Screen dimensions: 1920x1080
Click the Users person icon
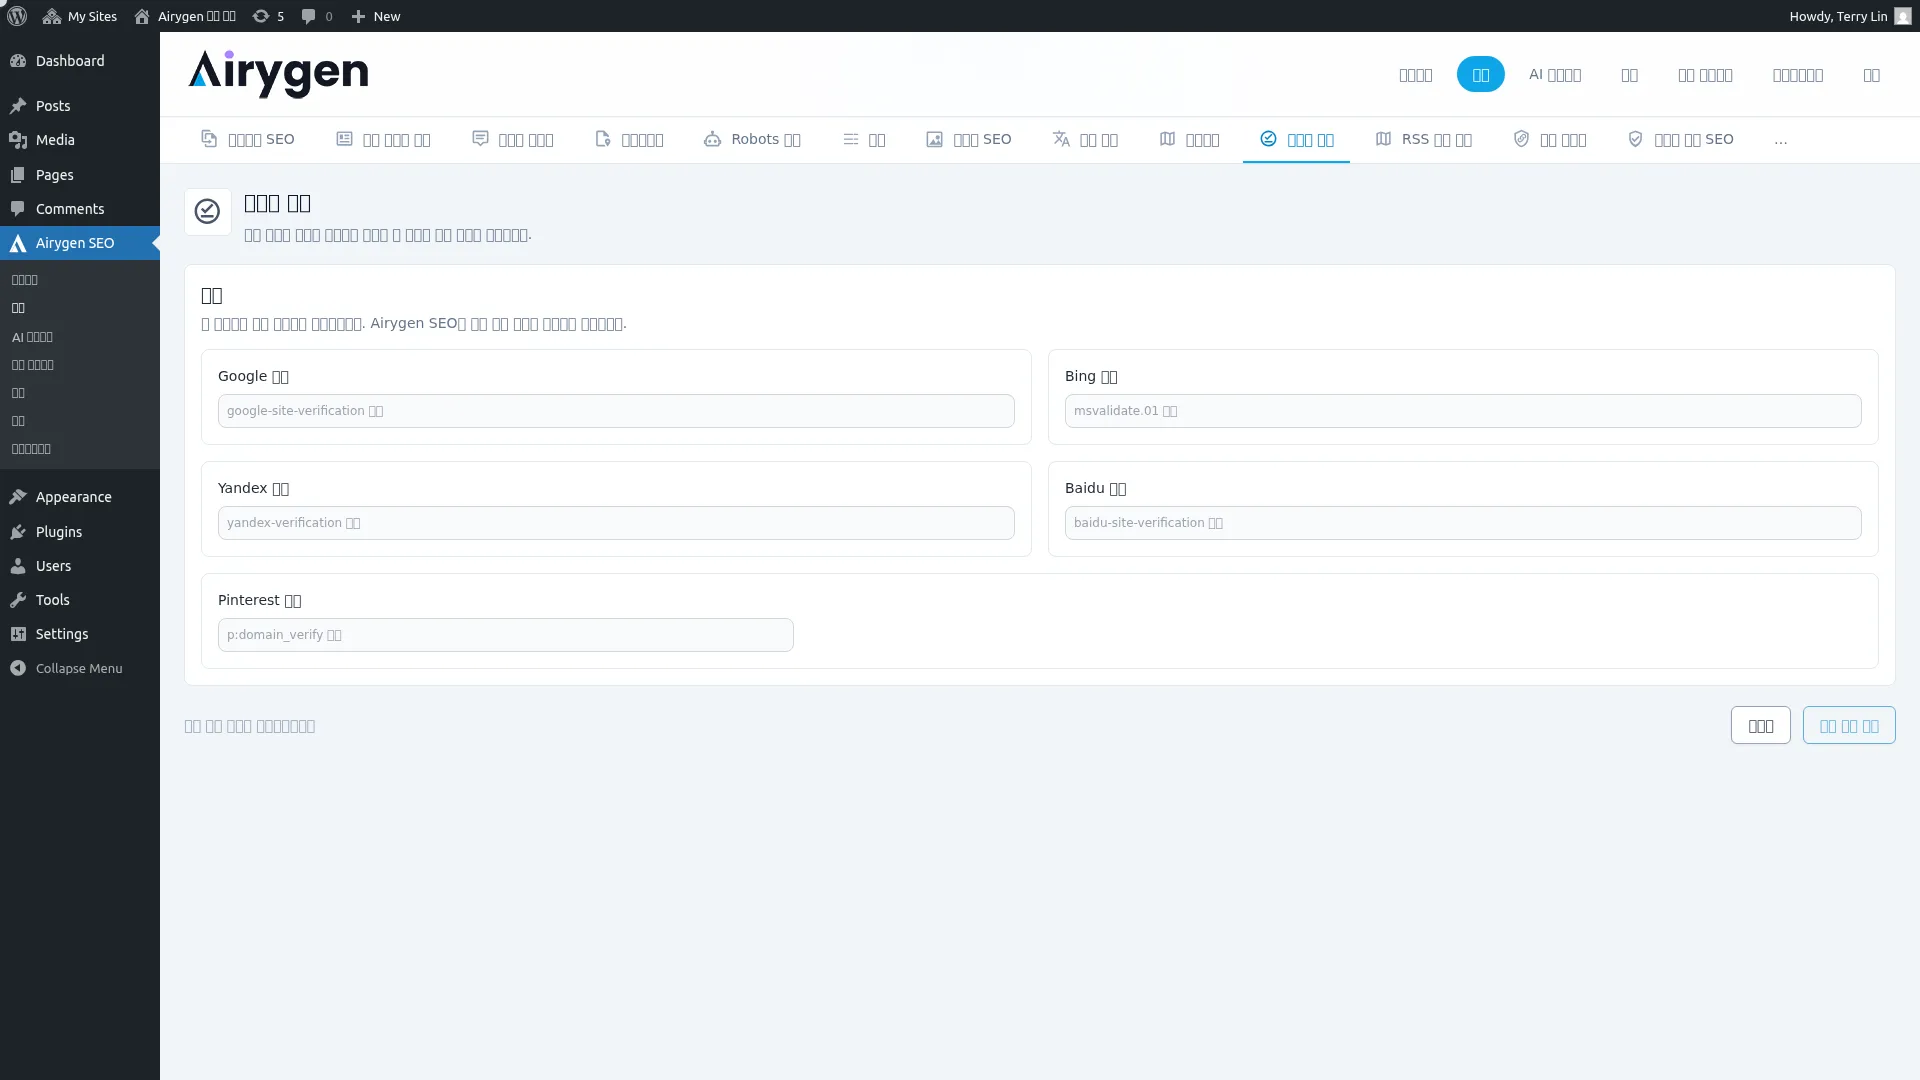18,566
